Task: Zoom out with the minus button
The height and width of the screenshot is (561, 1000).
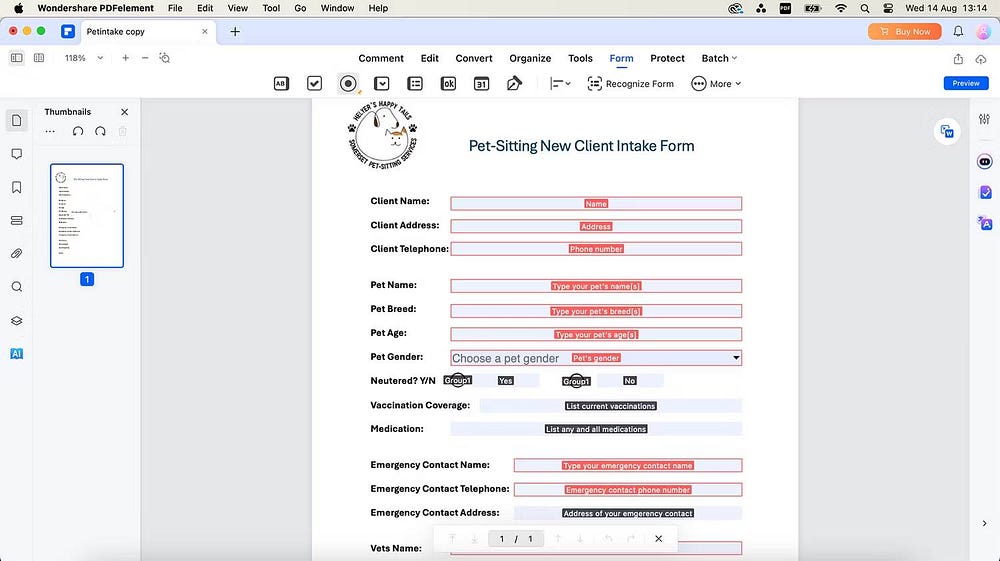Action: tap(145, 58)
